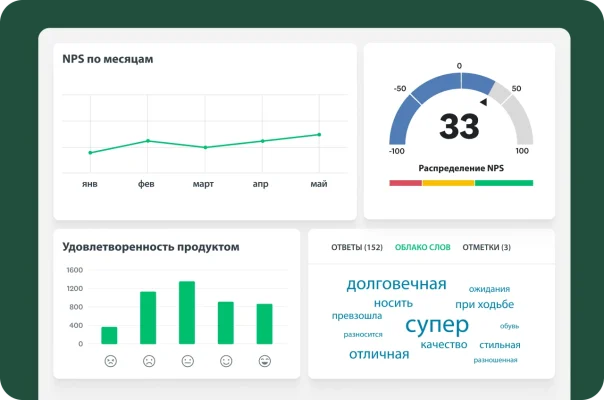Click the green promoters segment of distribution bar

tap(504, 183)
